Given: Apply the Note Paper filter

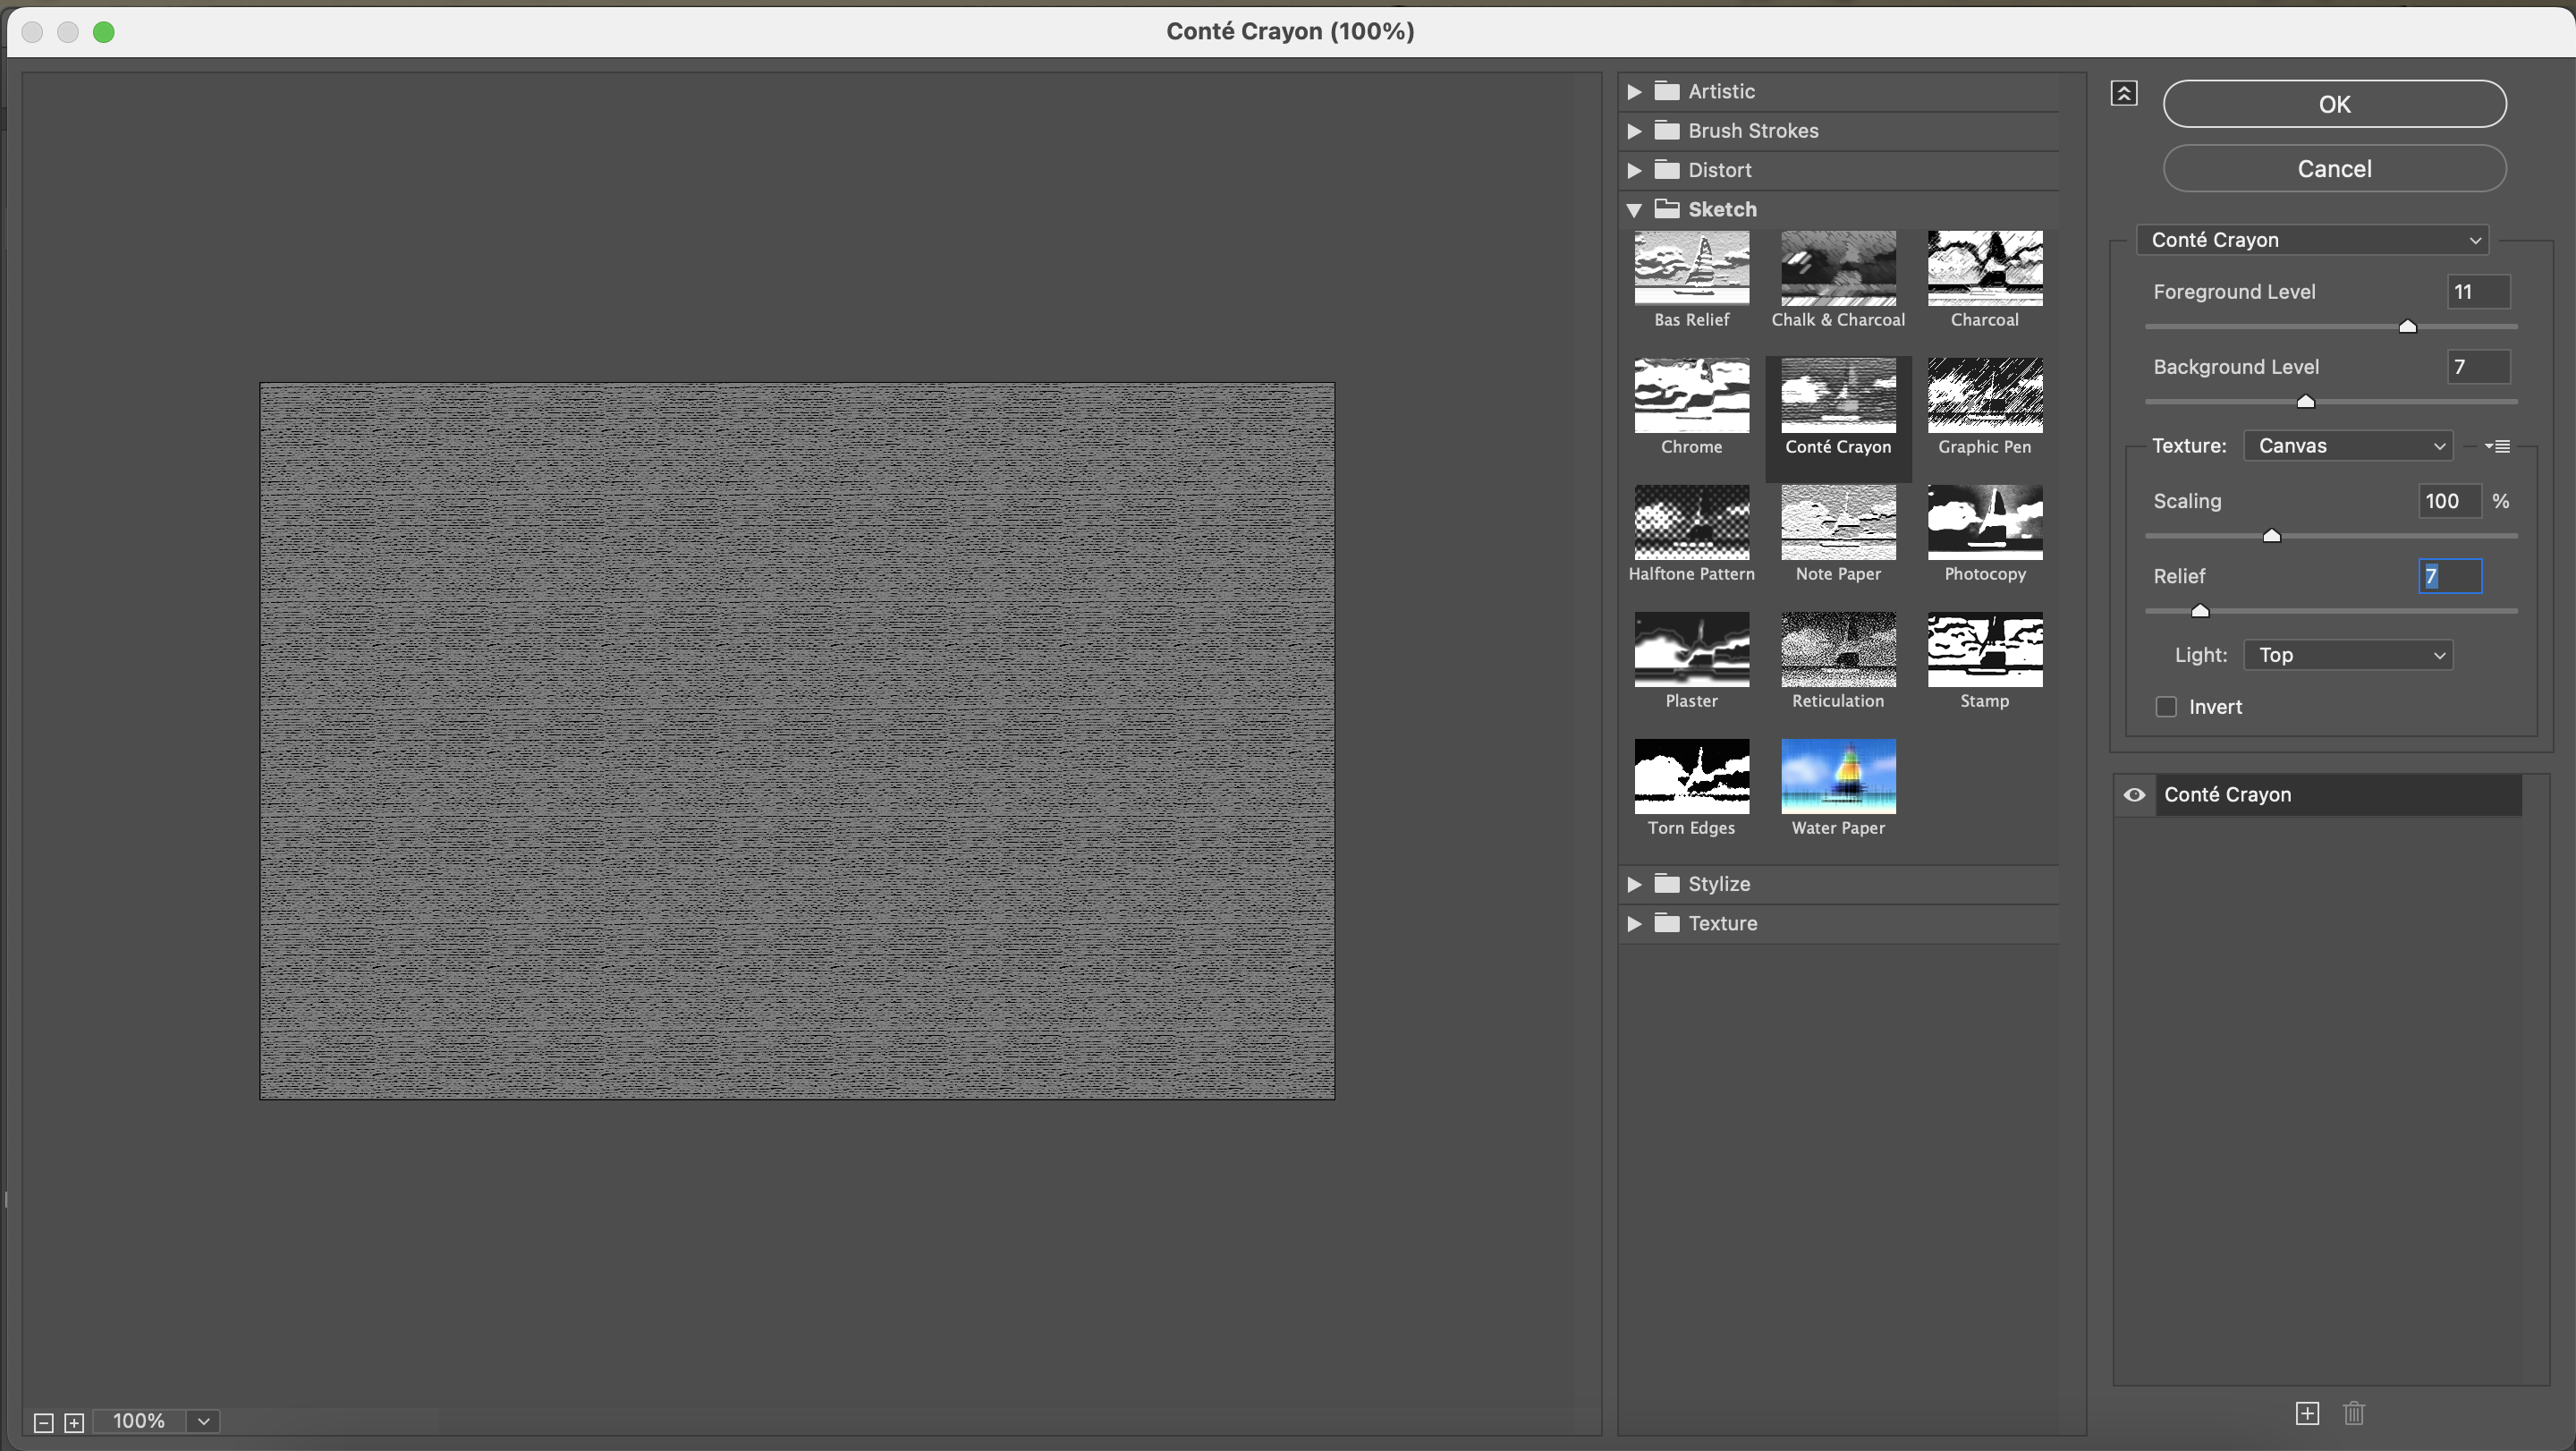Looking at the screenshot, I should (x=1838, y=521).
